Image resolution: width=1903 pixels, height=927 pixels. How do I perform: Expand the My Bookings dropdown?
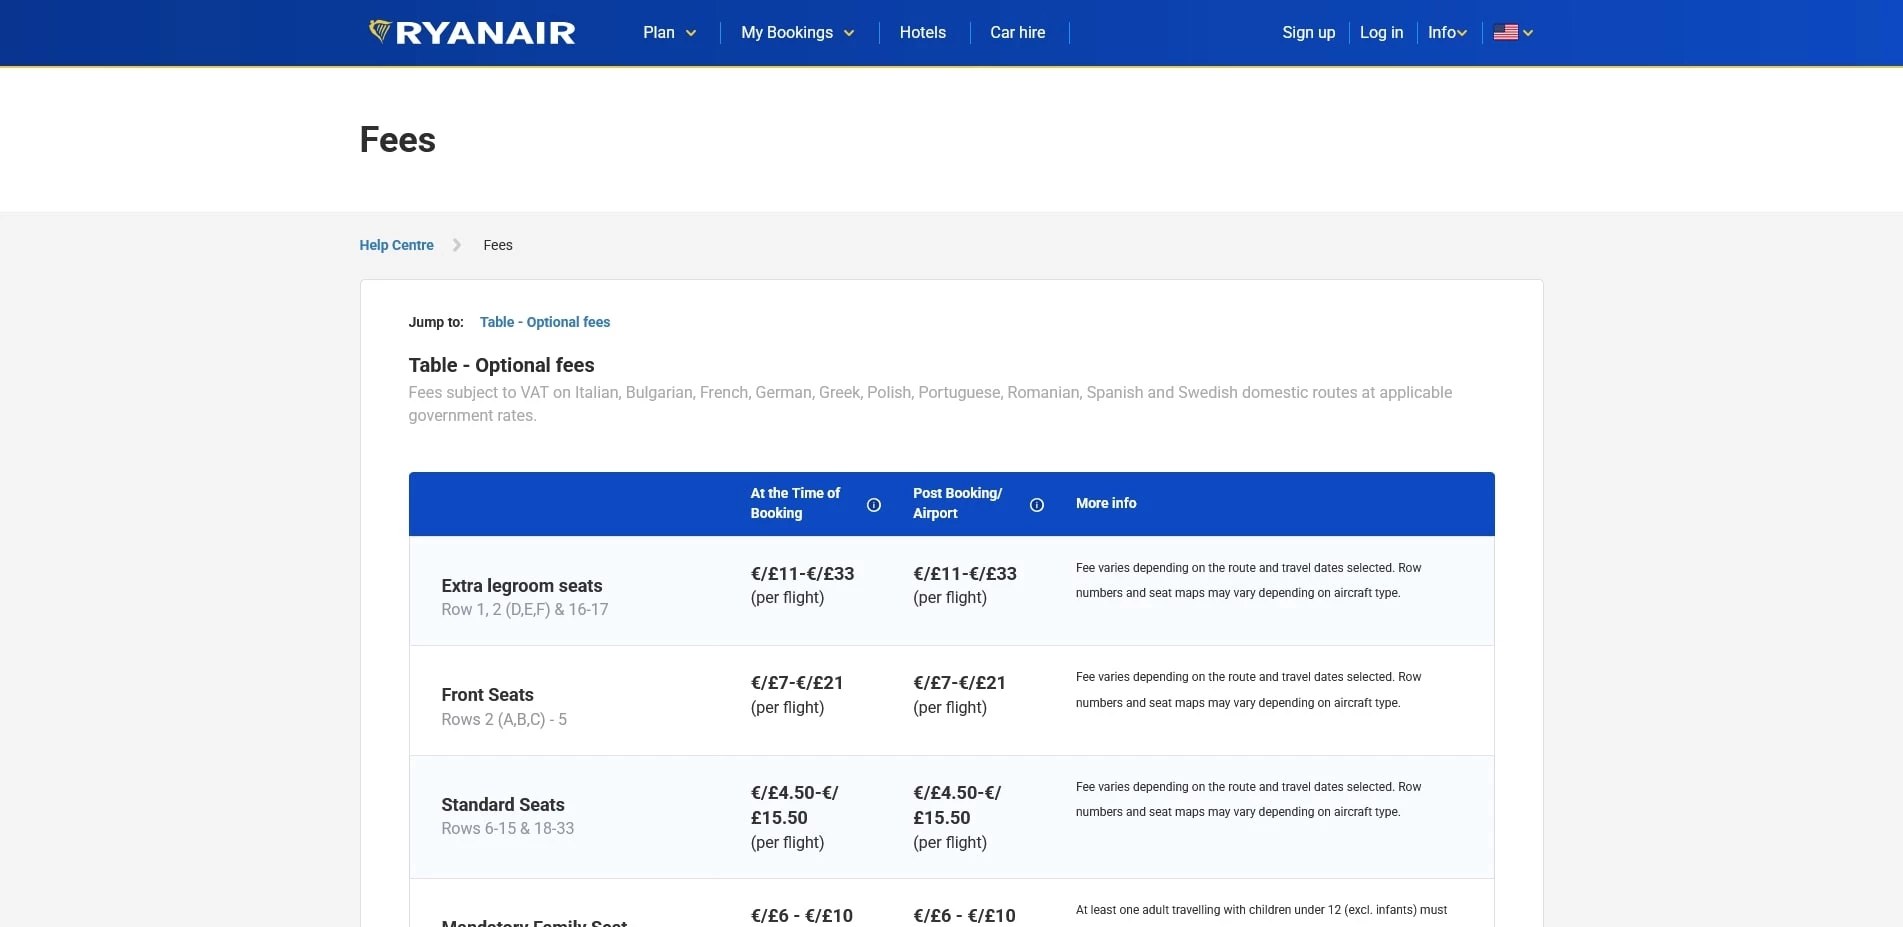tap(797, 32)
